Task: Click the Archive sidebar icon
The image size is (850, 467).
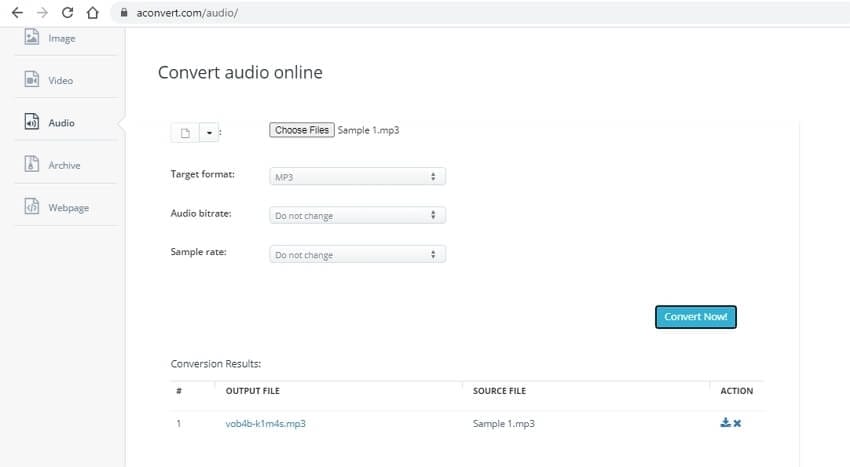Action: tap(31, 165)
